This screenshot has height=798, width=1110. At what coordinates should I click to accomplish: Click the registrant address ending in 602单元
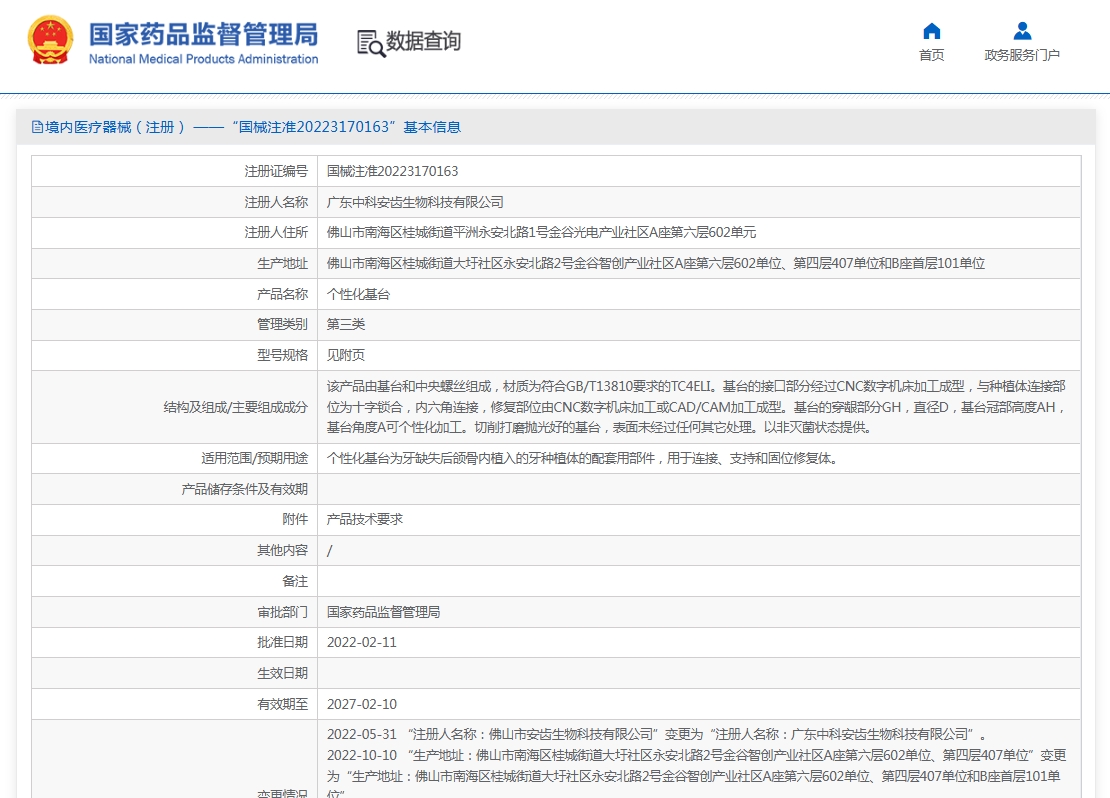541,233
